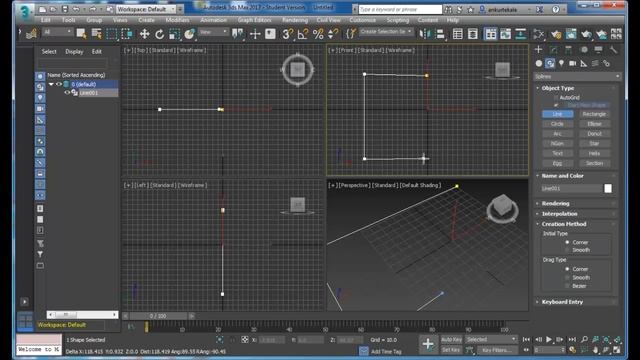
Task: Click the Undo arrow in the title bar
Action: (76, 9)
